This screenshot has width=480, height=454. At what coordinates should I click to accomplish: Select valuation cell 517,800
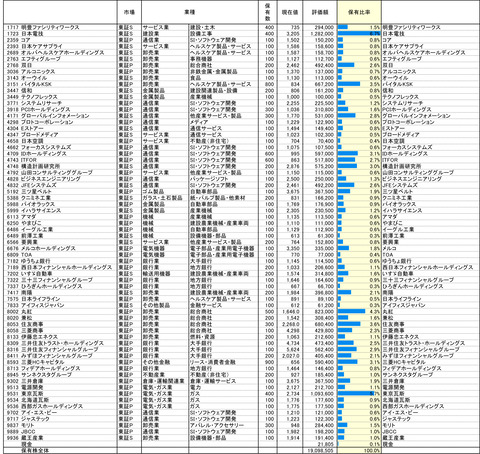click(320, 160)
